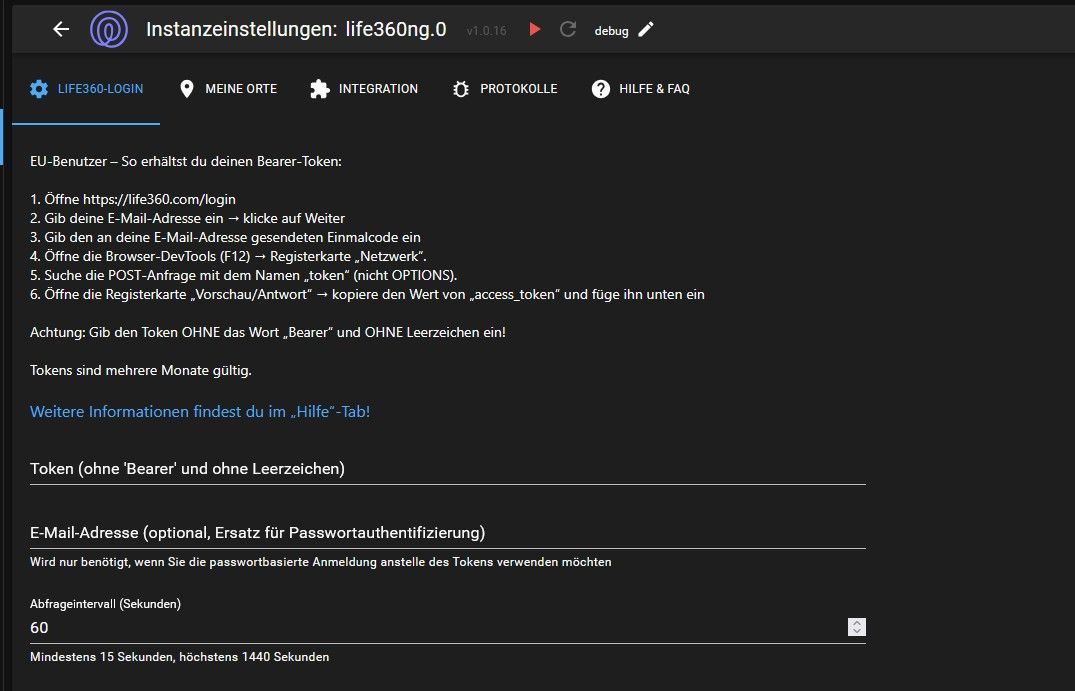Click the HILFE & FAQ question mark icon
The height and width of the screenshot is (691, 1075).
tap(601, 88)
